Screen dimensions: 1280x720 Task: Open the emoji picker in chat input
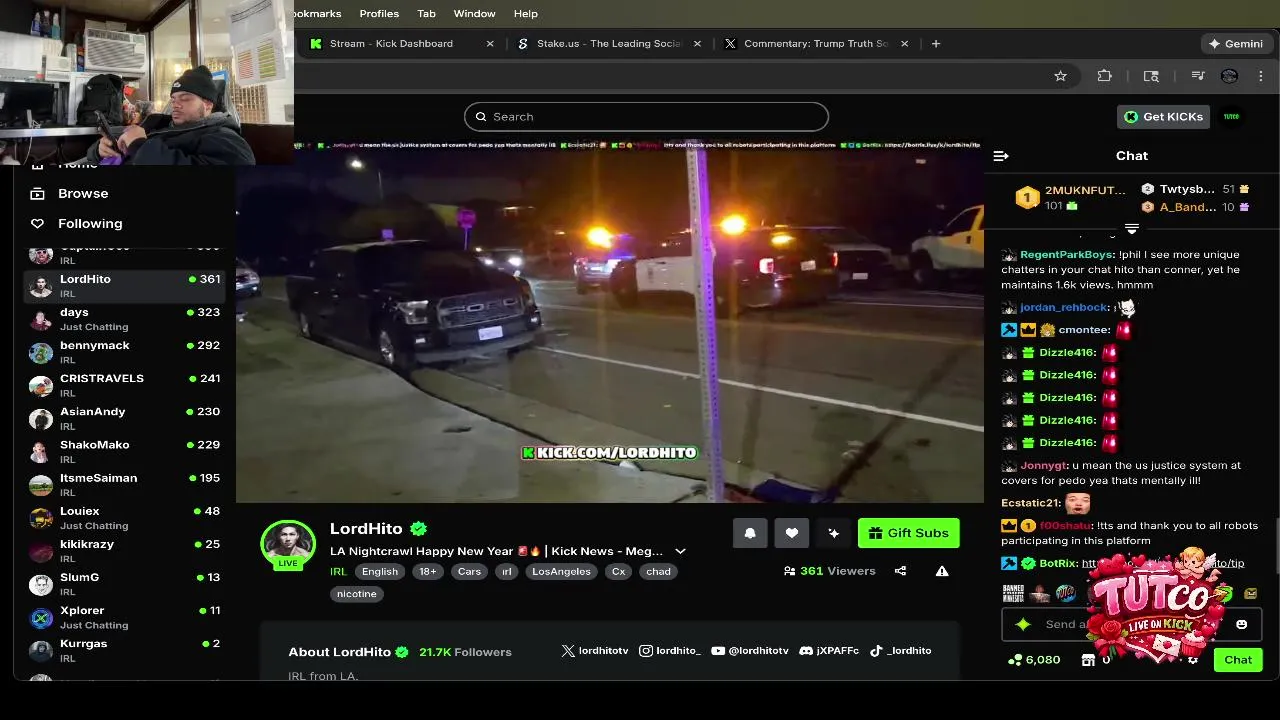(x=1242, y=624)
